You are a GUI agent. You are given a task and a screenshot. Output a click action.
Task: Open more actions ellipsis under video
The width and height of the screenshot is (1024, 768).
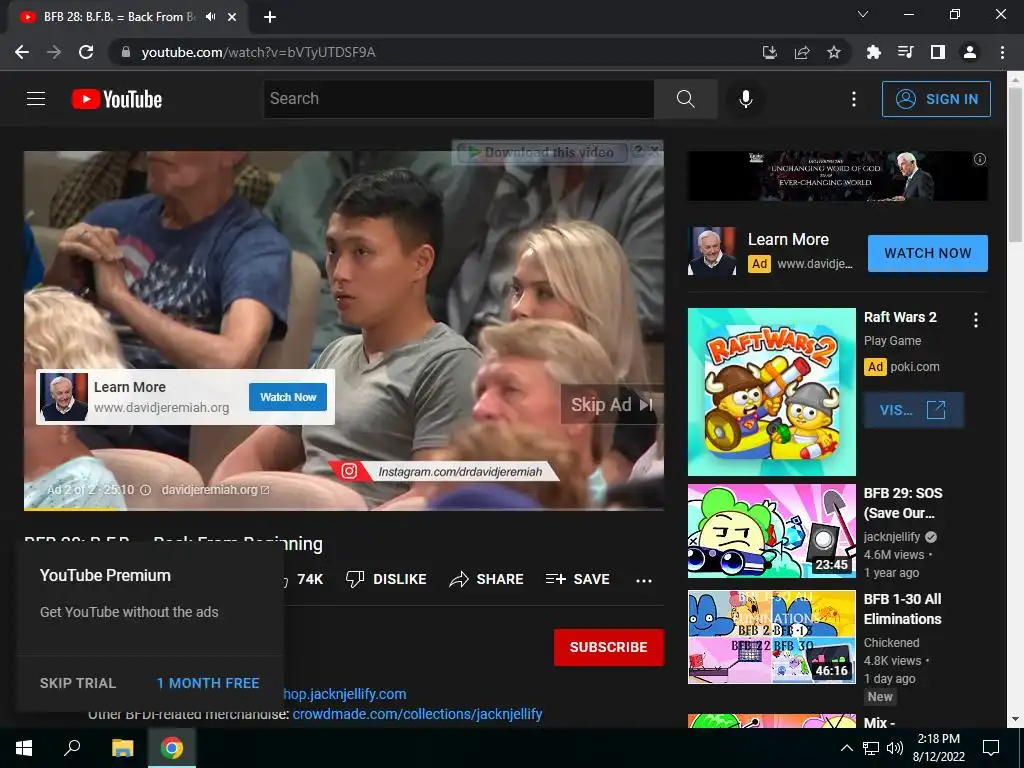644,581
